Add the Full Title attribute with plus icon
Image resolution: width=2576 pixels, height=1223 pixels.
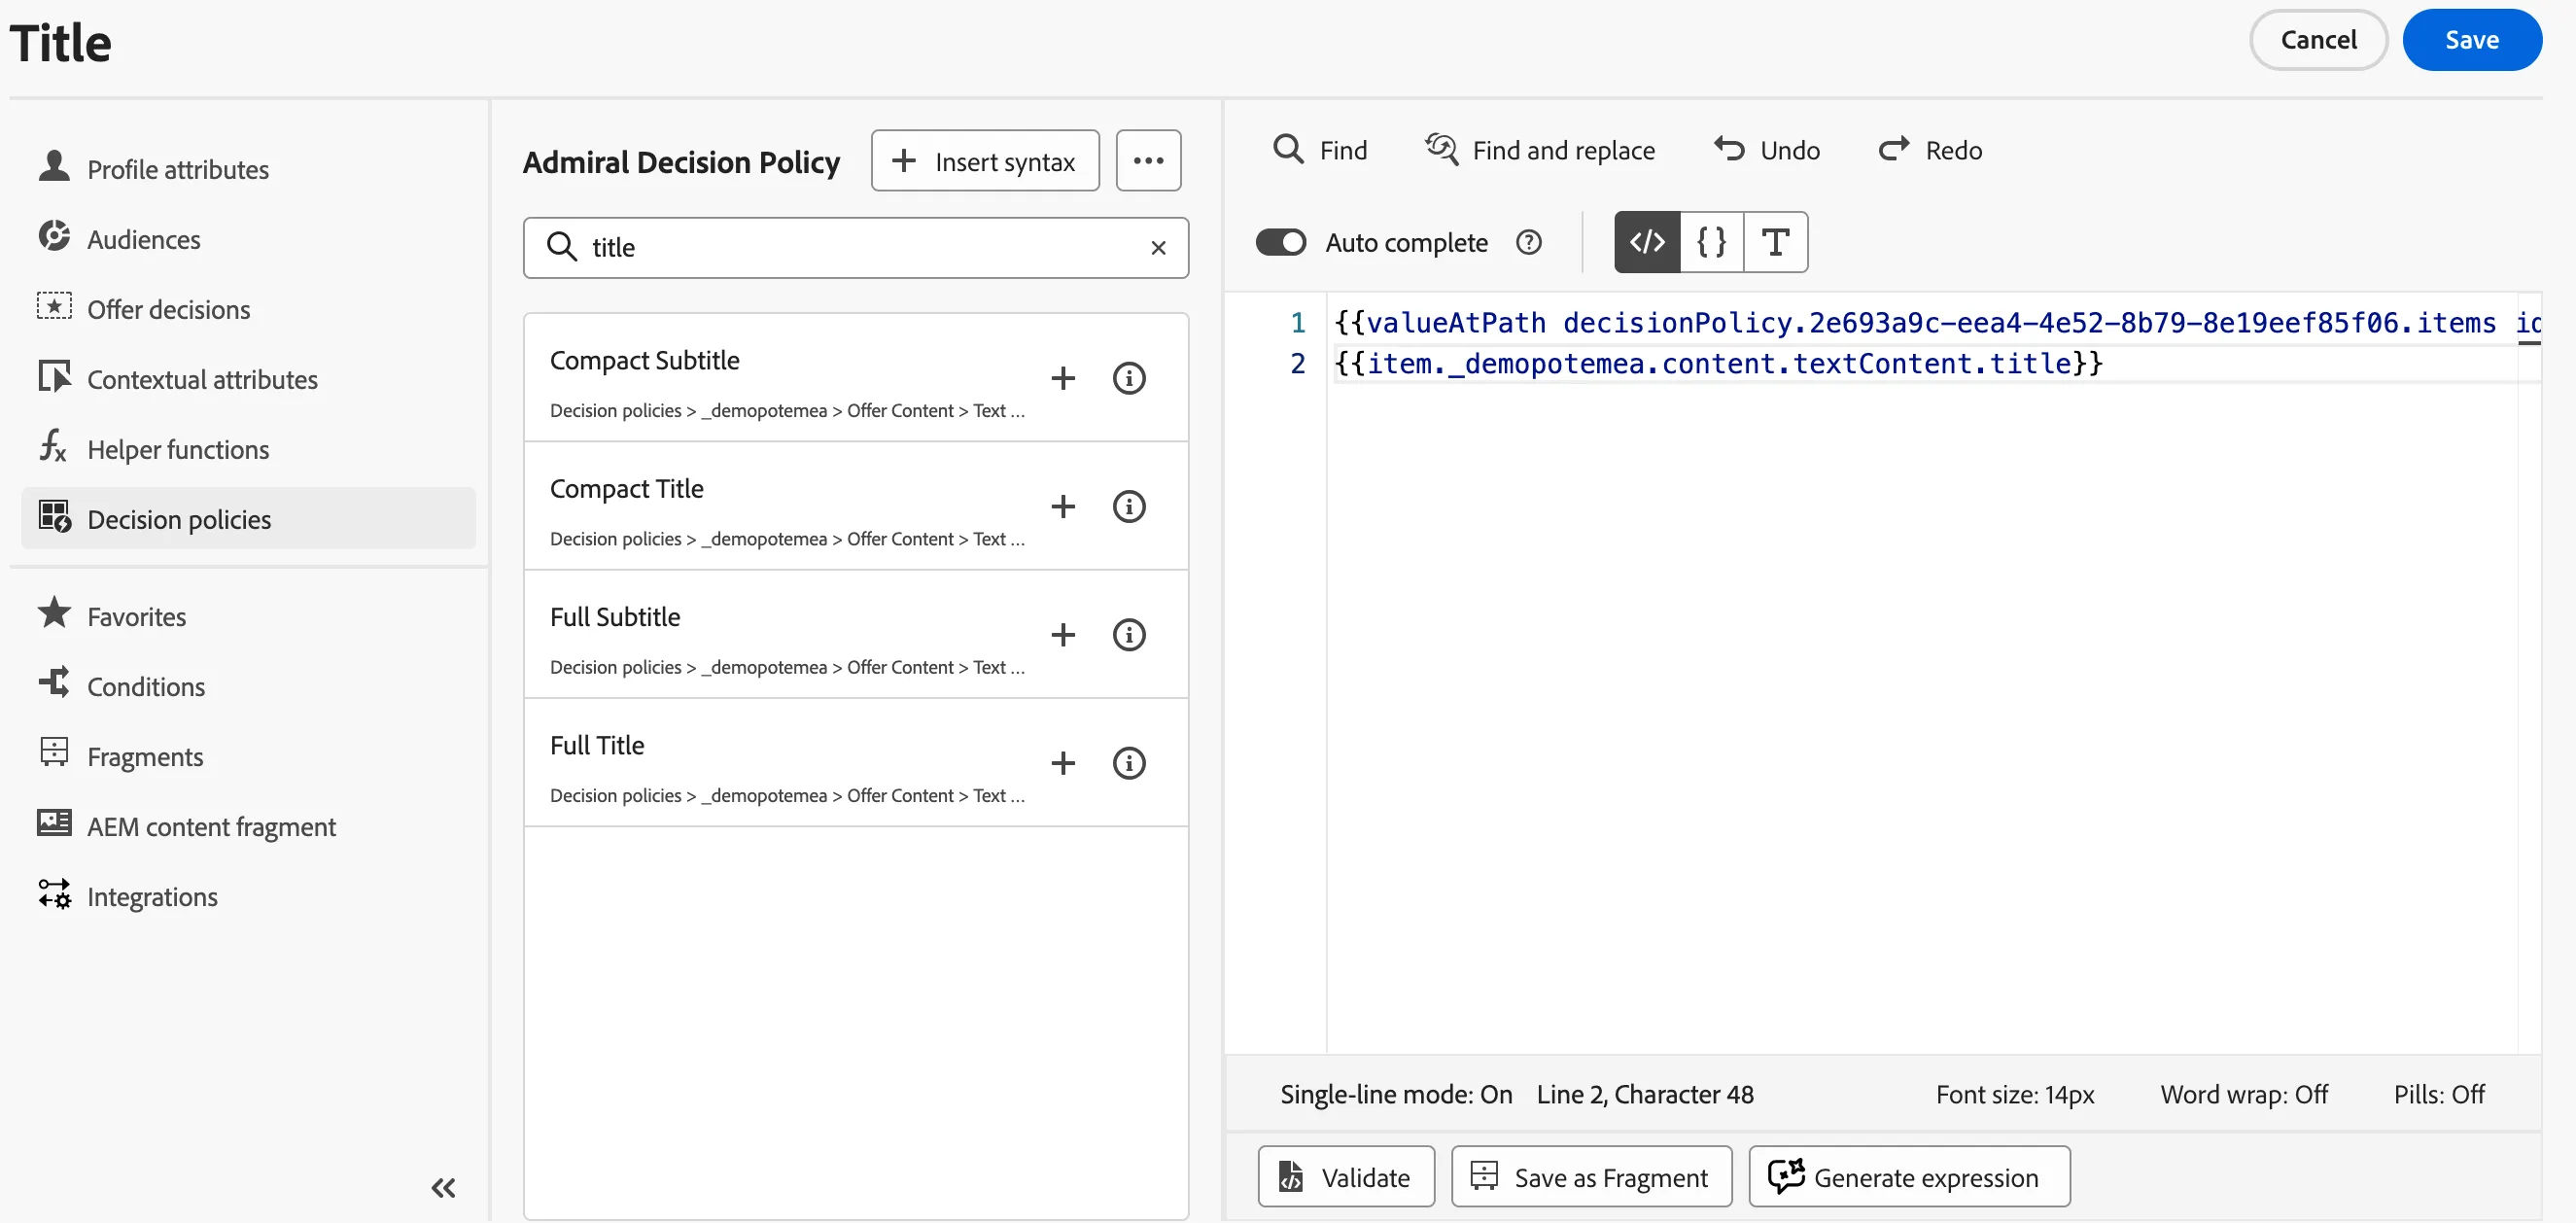pos(1063,763)
